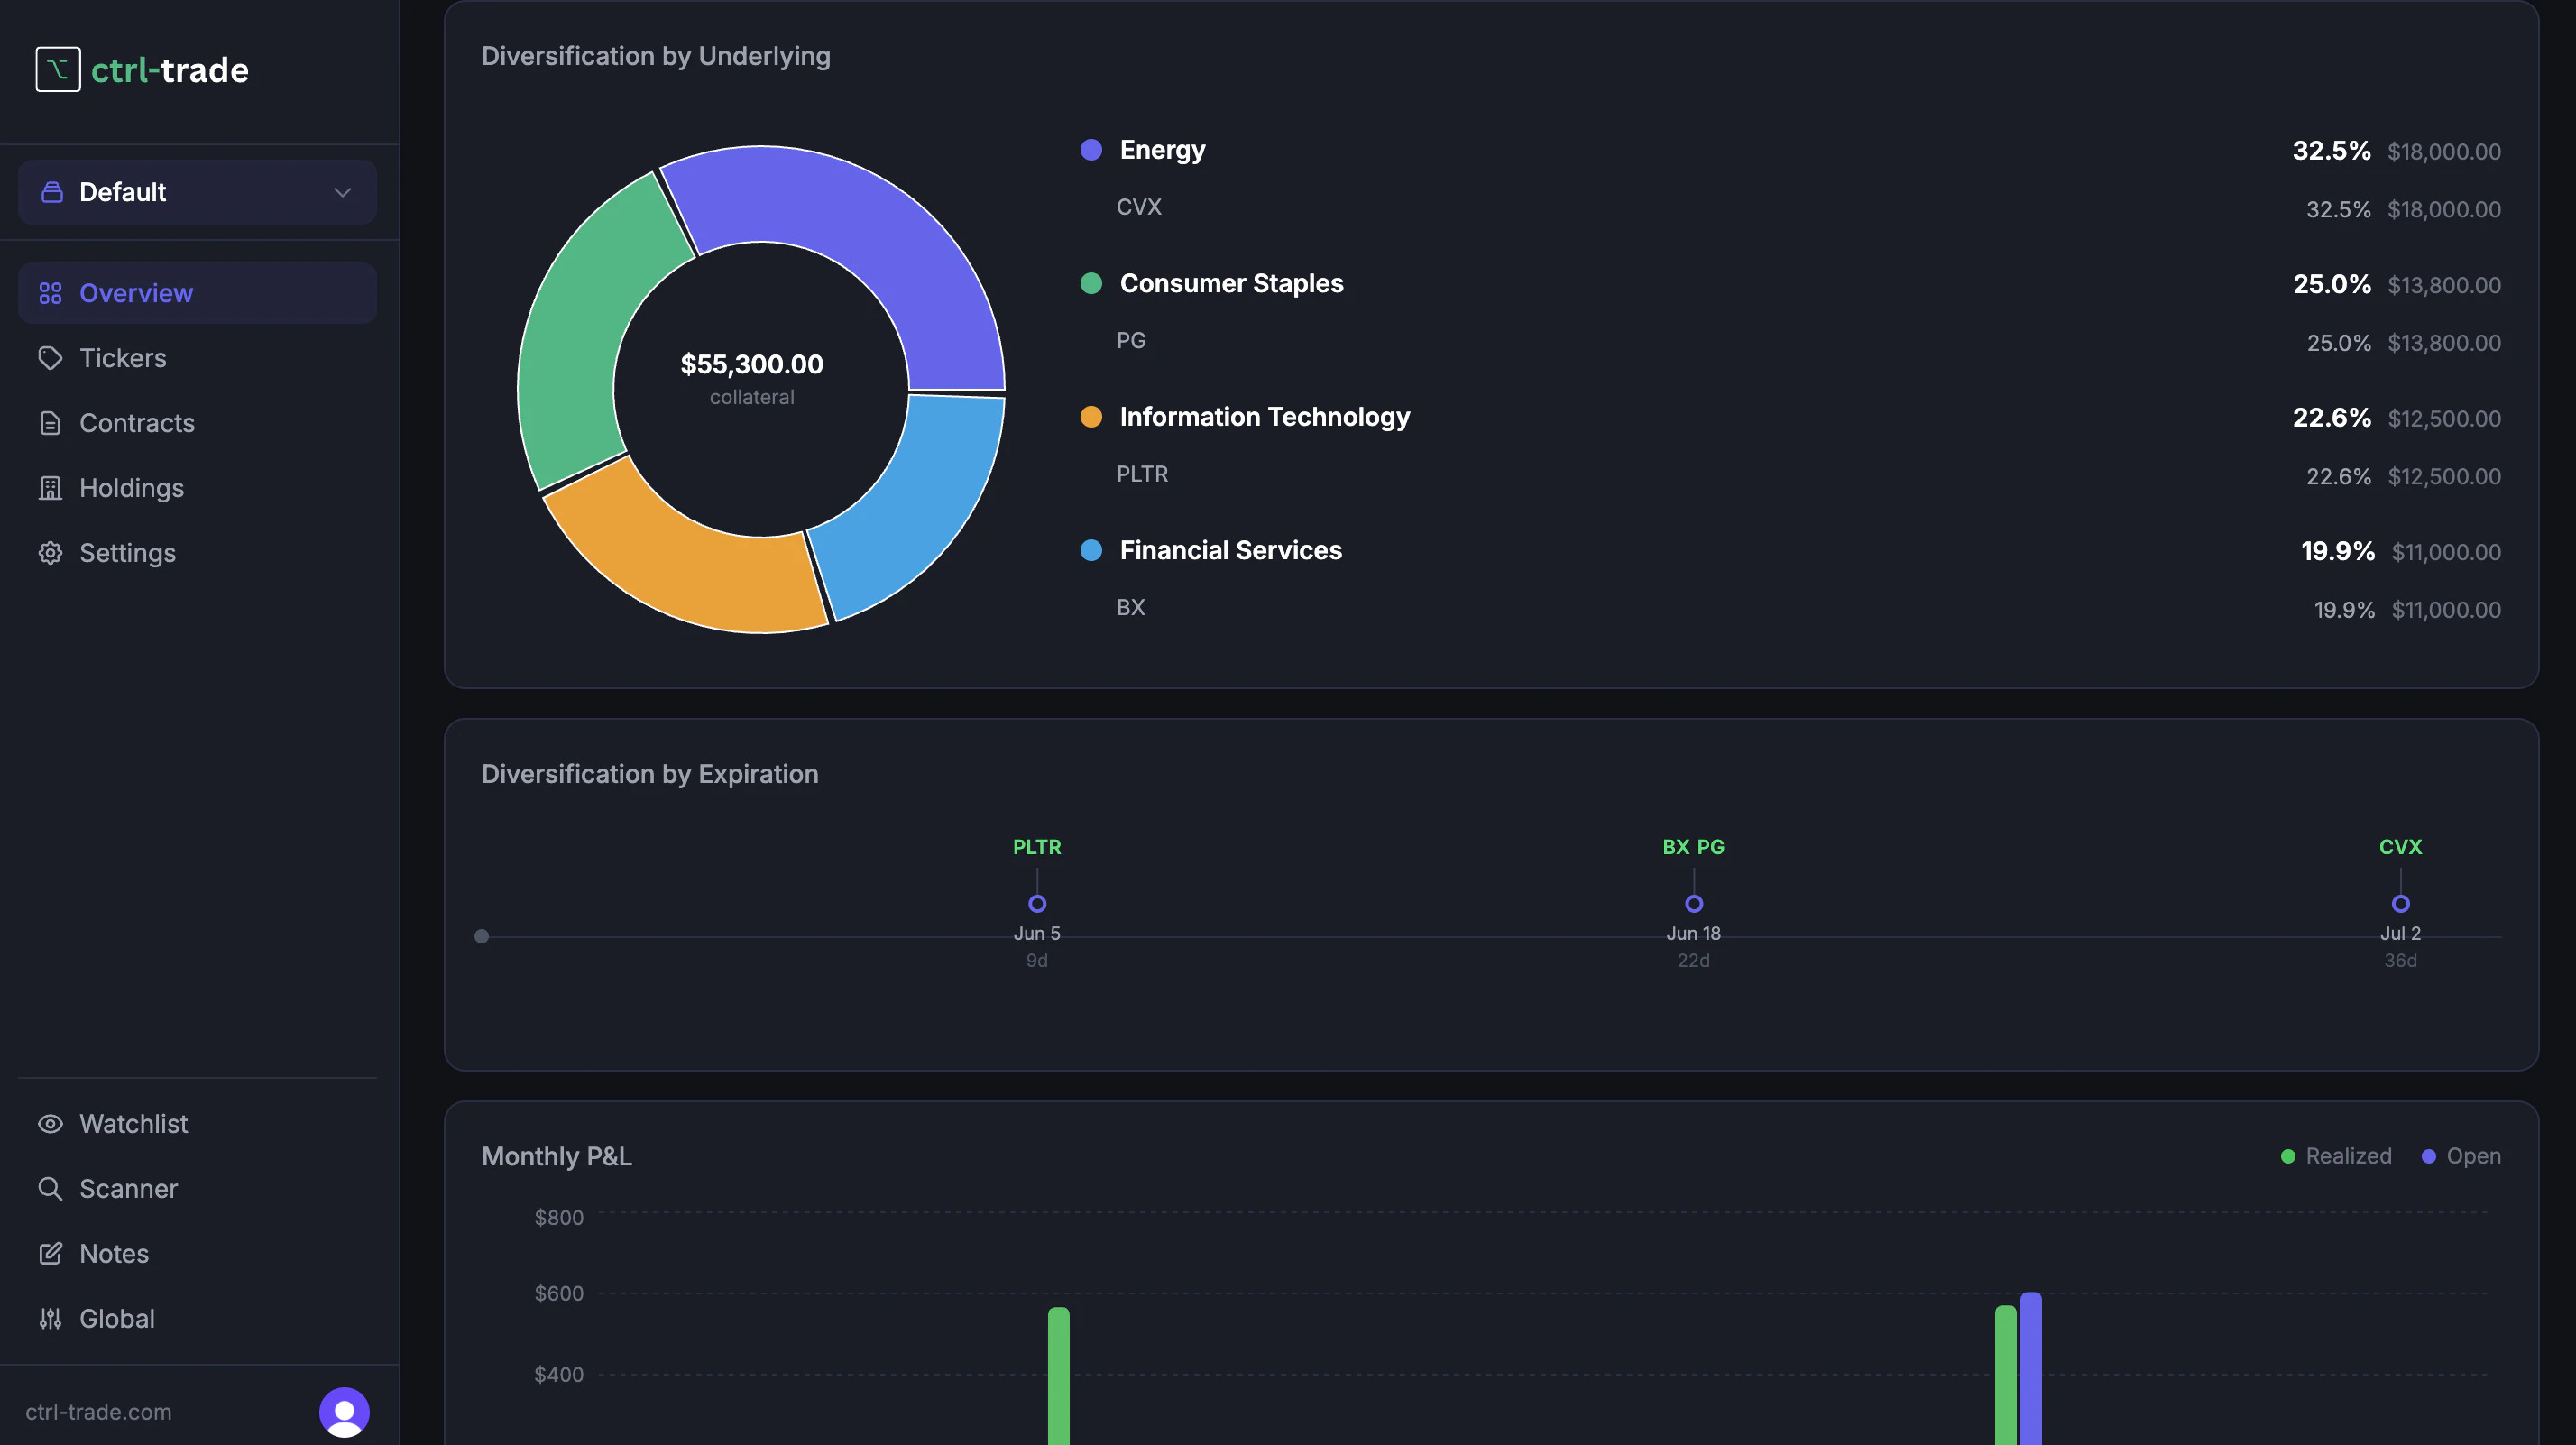The width and height of the screenshot is (2576, 1445).
Task: Open the user profile avatar
Action: tap(344, 1412)
